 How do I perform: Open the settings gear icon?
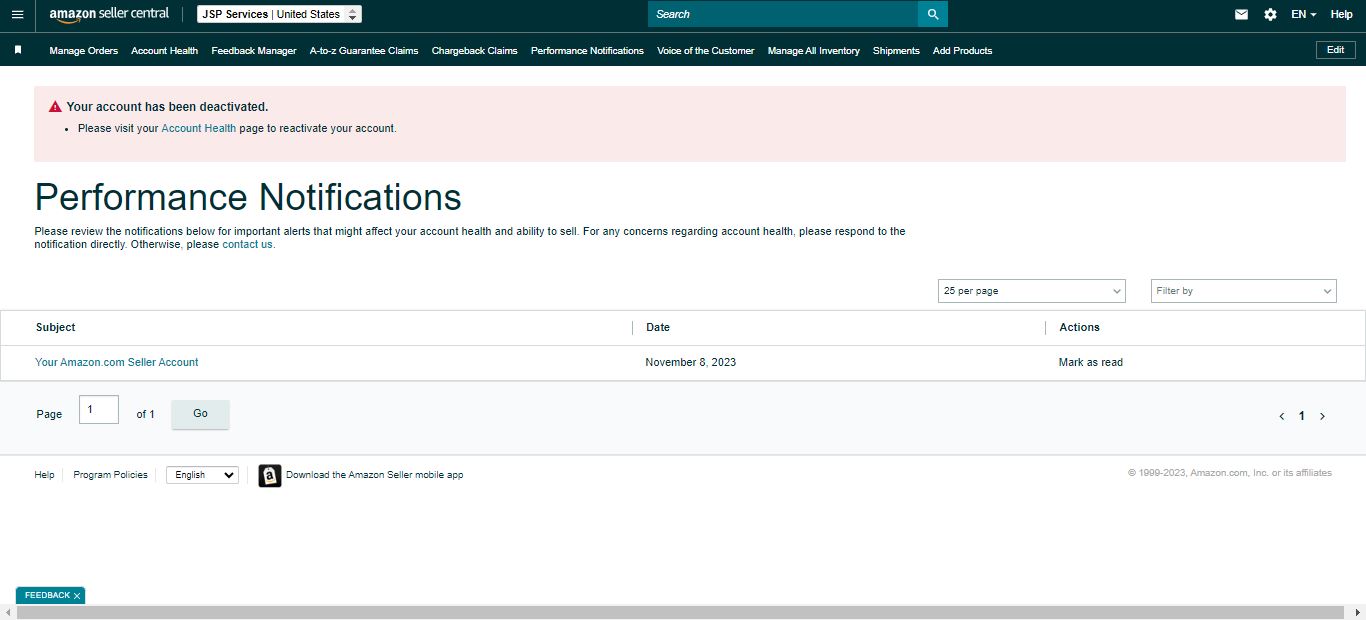(x=1270, y=14)
